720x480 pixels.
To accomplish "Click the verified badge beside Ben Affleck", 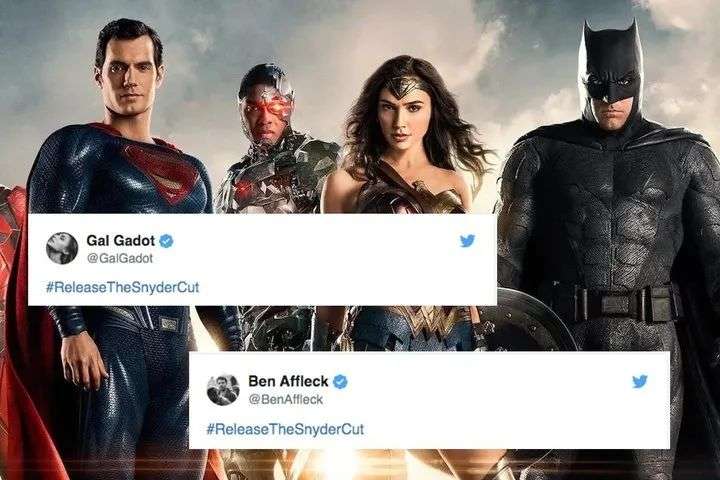I will [x=340, y=381].
